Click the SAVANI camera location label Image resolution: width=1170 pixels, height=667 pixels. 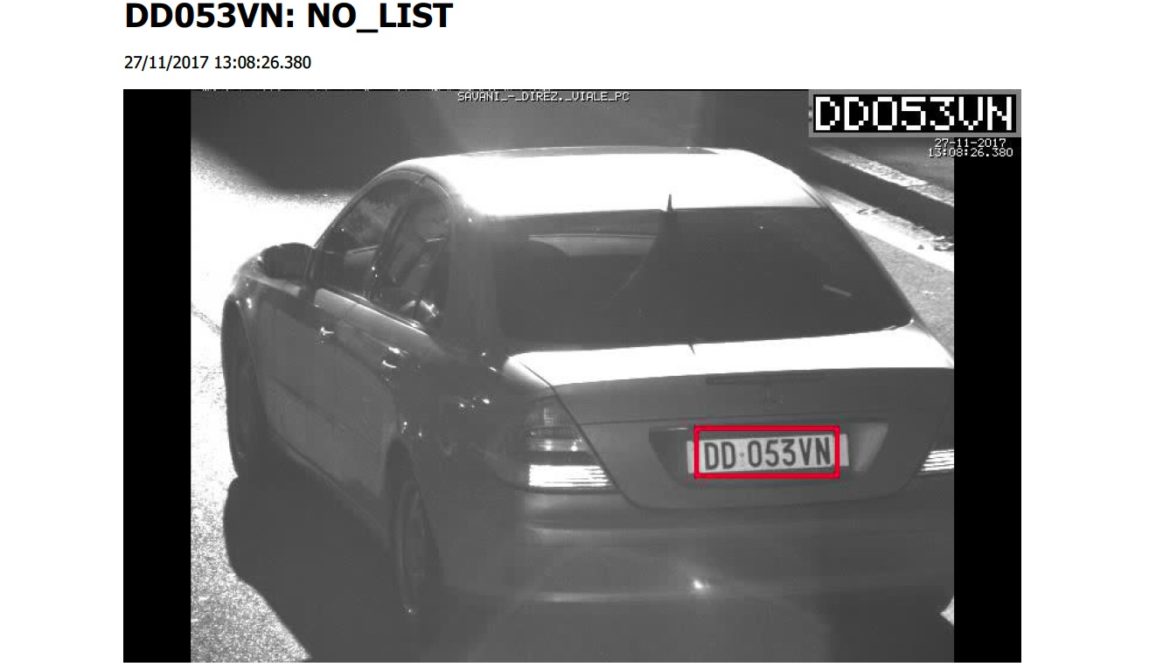(x=543, y=96)
